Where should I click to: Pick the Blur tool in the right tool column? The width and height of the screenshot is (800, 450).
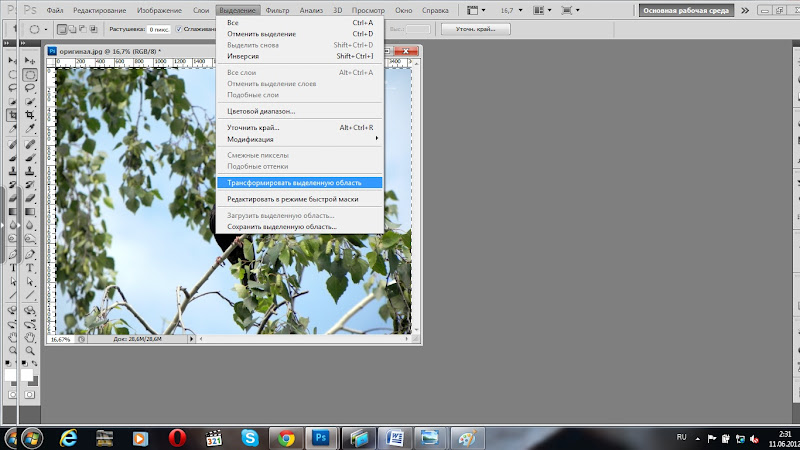pos(30,225)
